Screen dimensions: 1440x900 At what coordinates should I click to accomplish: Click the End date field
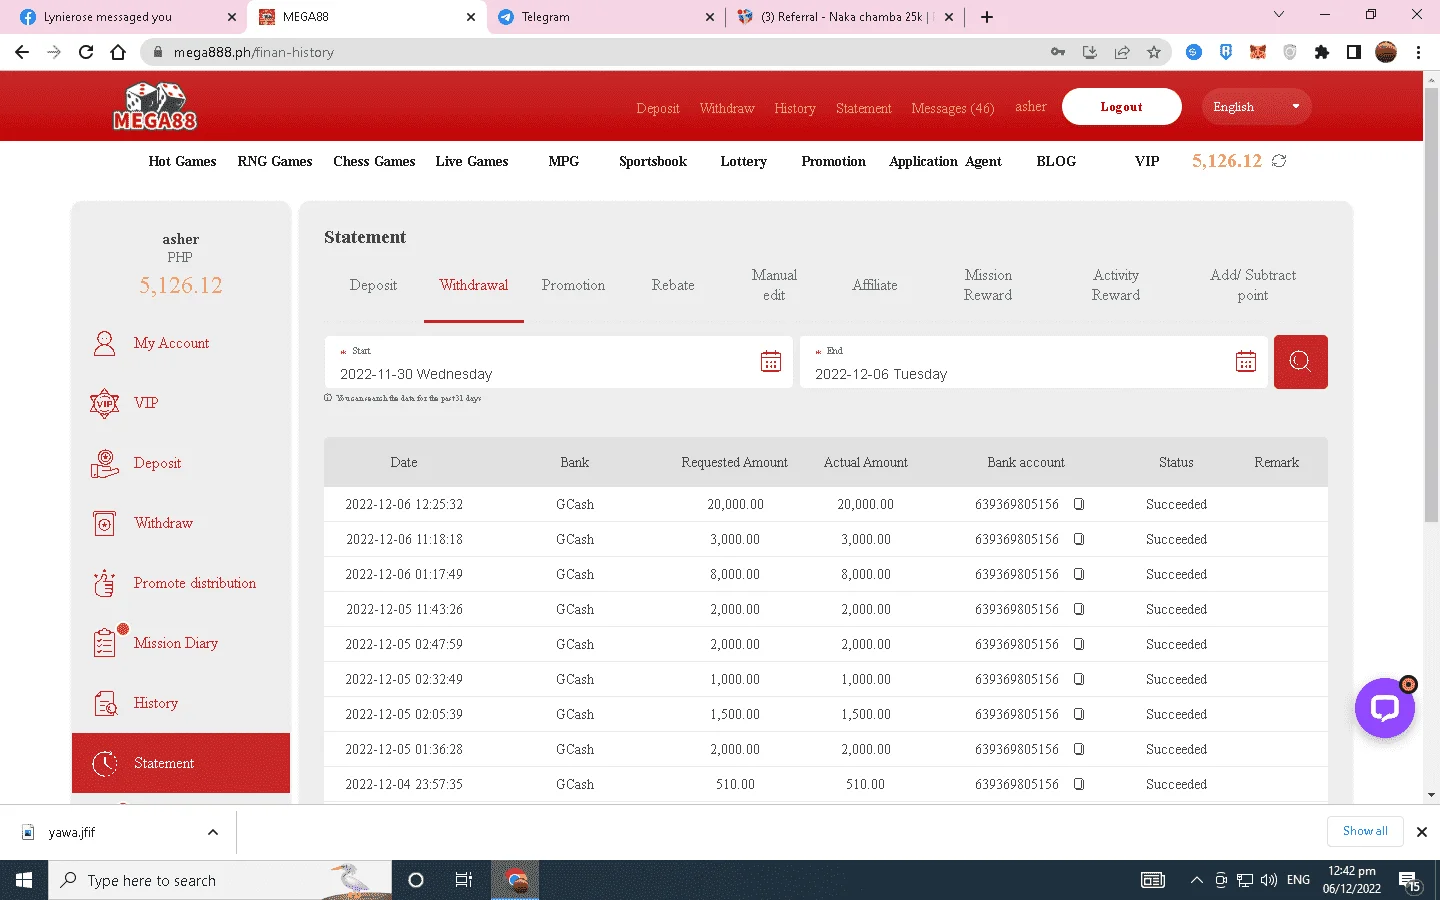1033,362
